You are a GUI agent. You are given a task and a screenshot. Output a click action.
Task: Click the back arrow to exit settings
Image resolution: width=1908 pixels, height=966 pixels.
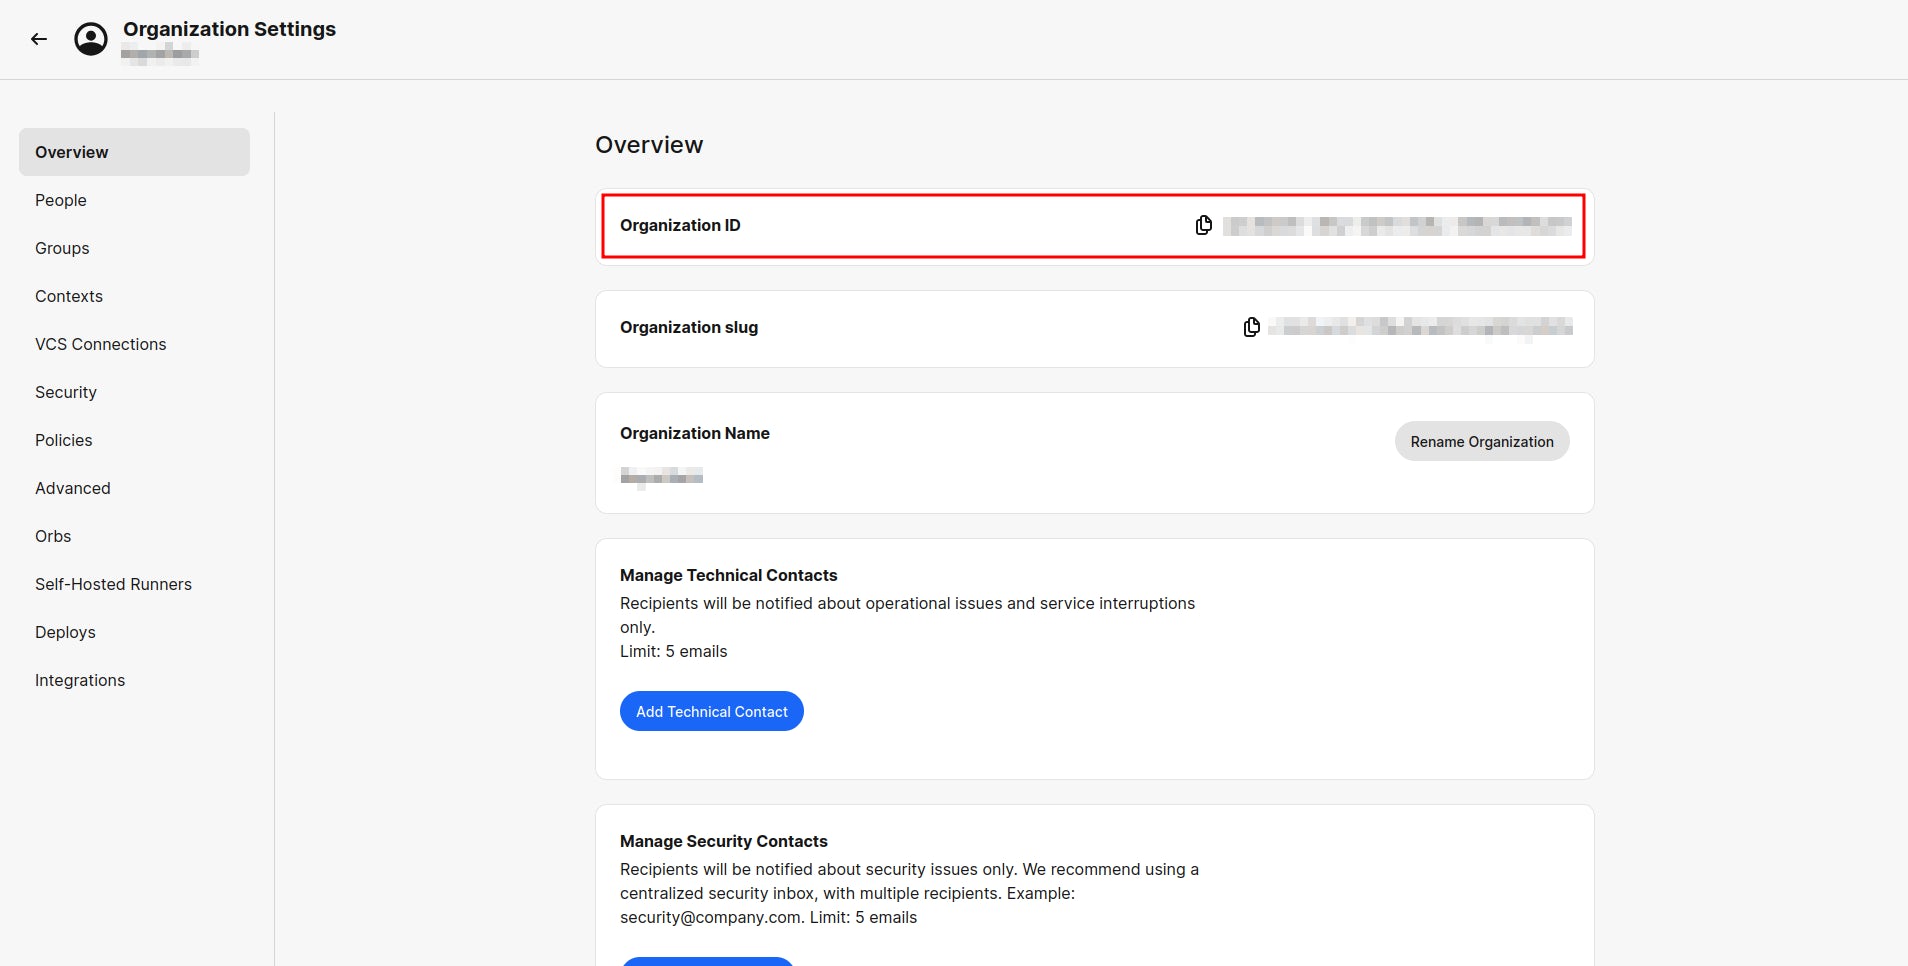[40, 38]
